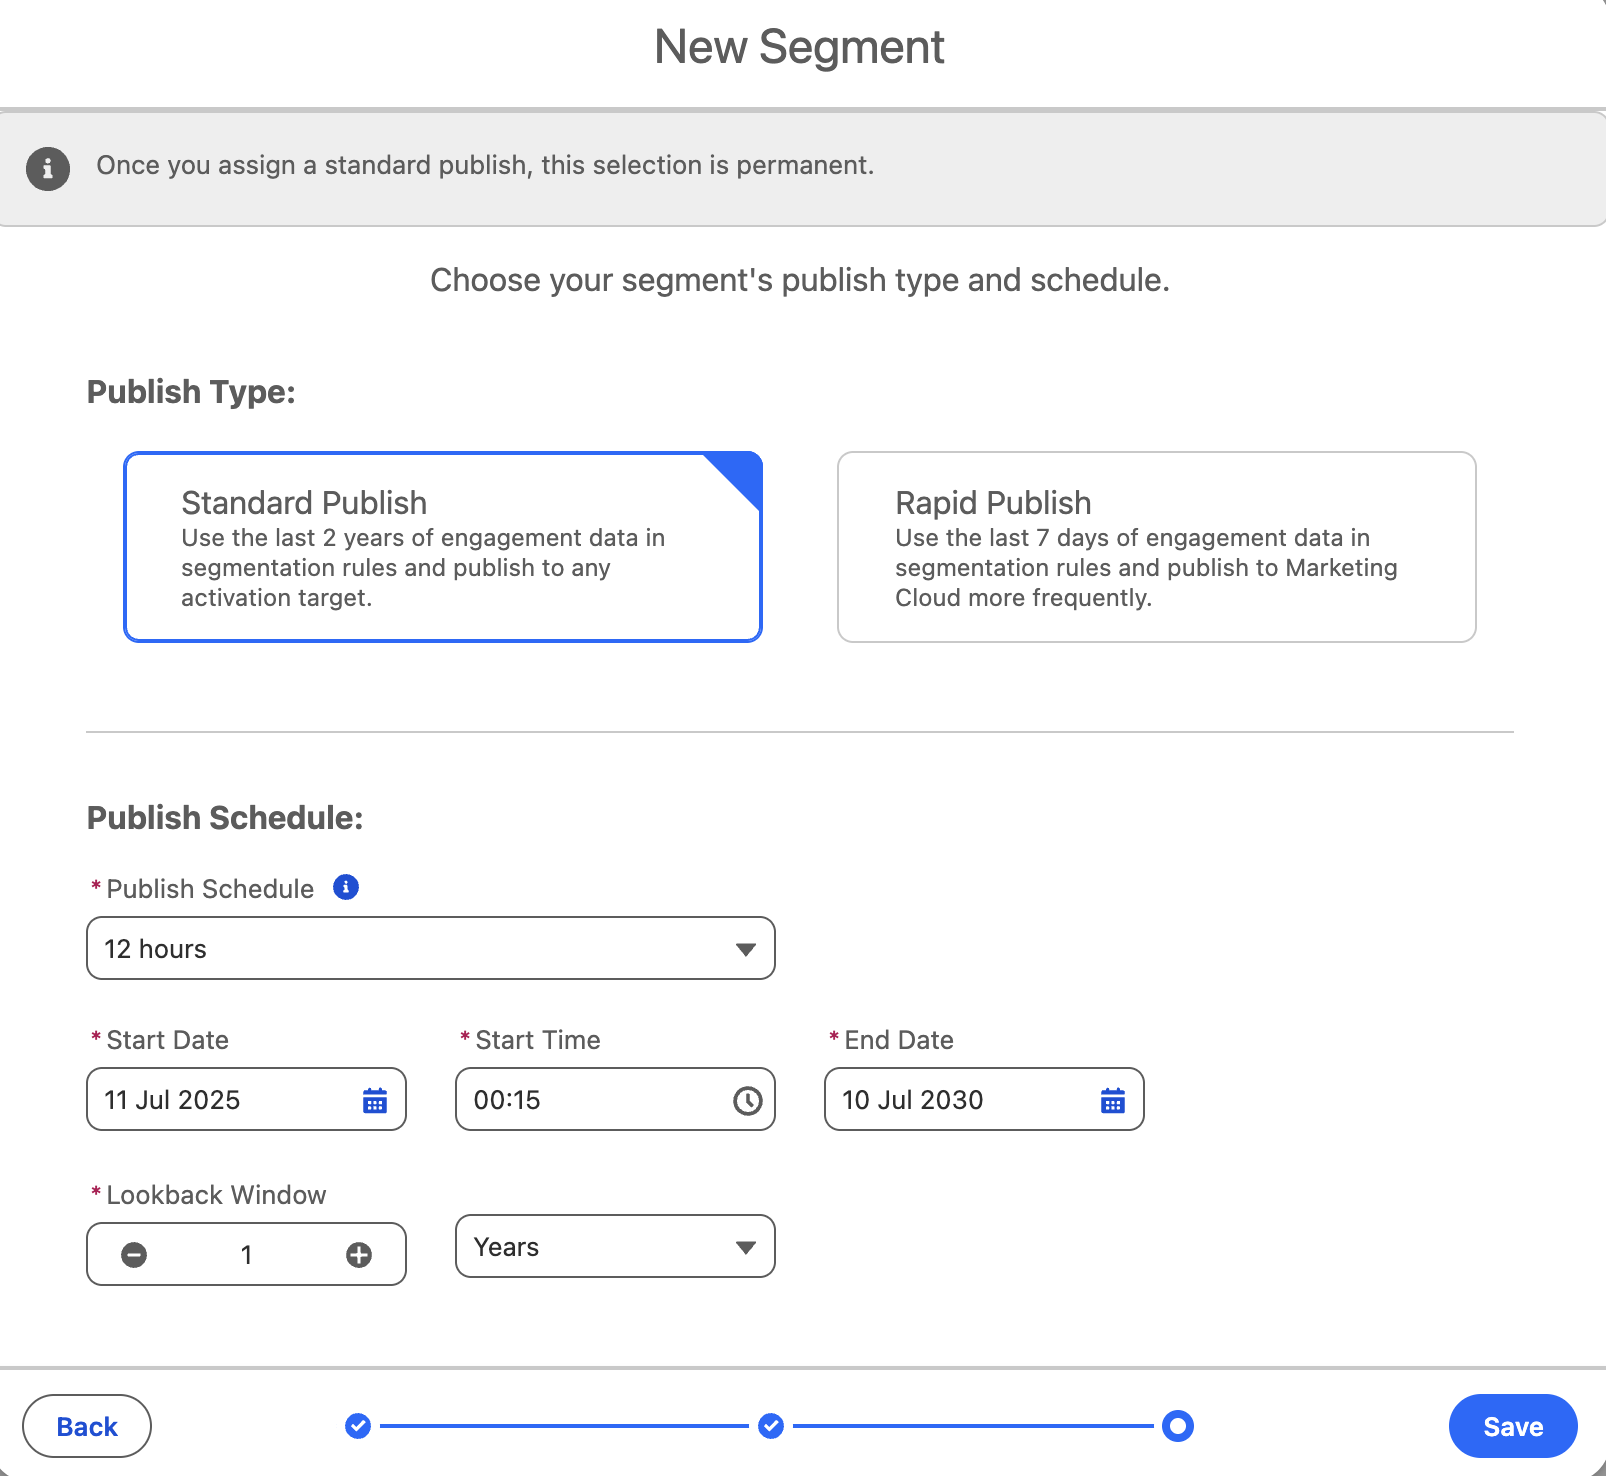Open the End Date calendar picker icon
Screen dimensions: 1606x1476
tap(1113, 1100)
